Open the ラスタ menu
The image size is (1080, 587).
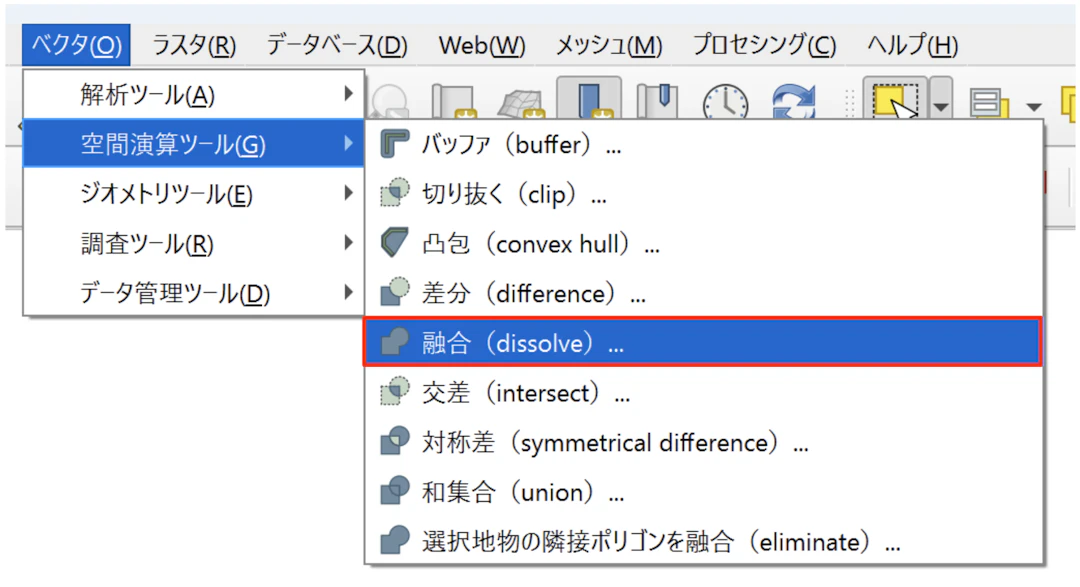(193, 45)
